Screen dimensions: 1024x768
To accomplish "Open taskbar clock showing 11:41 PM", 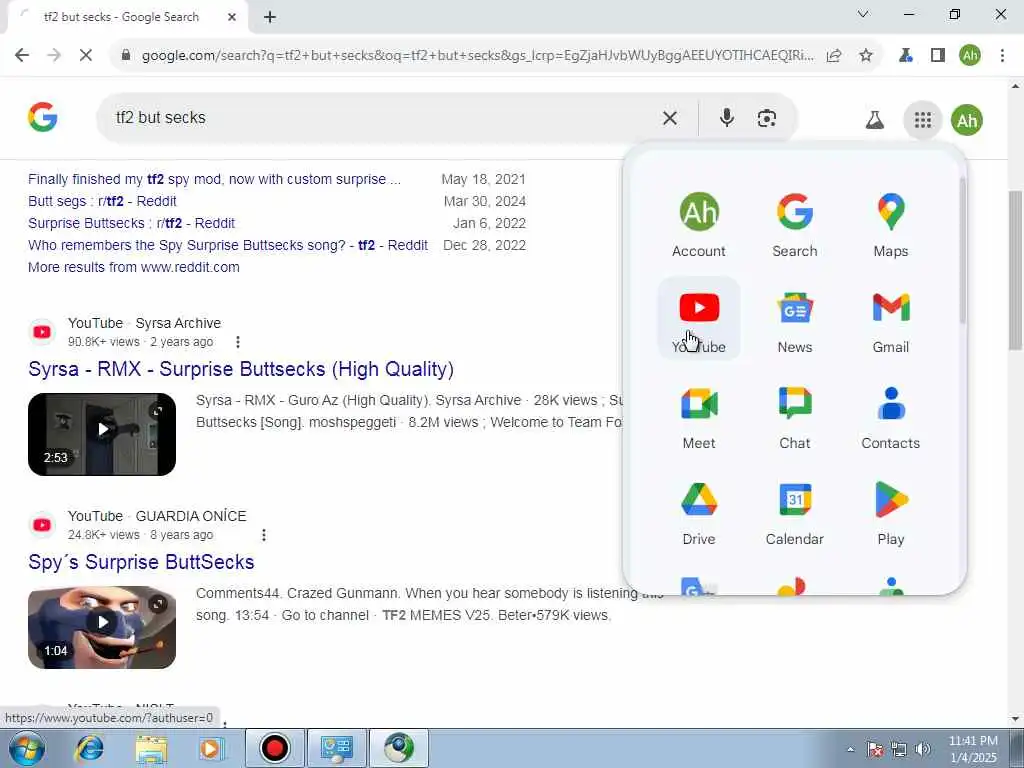I will [x=973, y=749].
